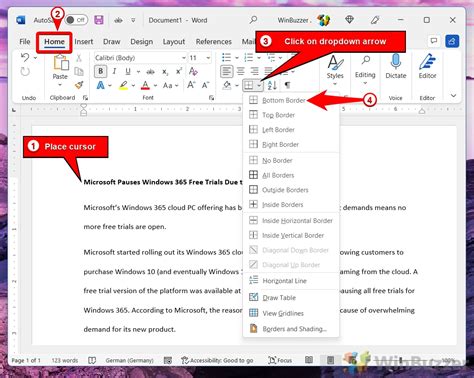Viewport: 474px width, 378px height.
Task: Open the Styles gallery
Action: pos(335,70)
